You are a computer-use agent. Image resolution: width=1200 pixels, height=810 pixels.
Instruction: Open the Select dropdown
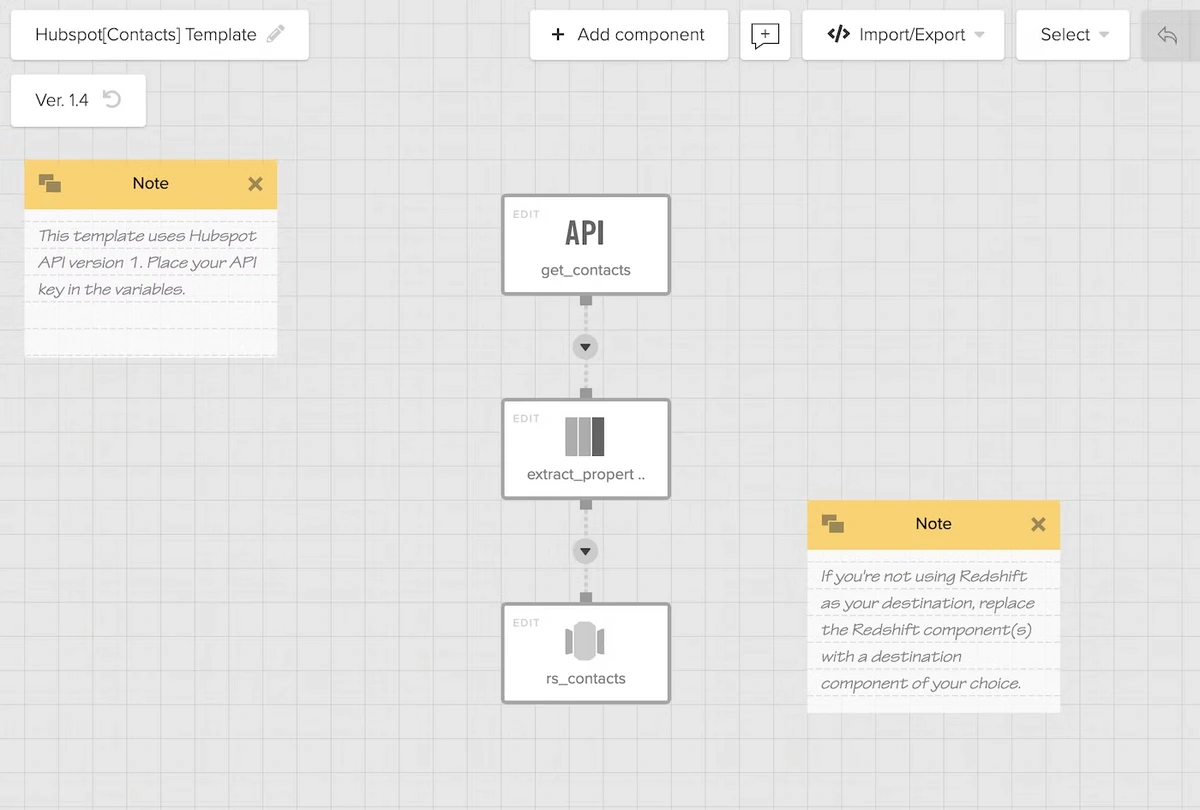tap(1073, 35)
